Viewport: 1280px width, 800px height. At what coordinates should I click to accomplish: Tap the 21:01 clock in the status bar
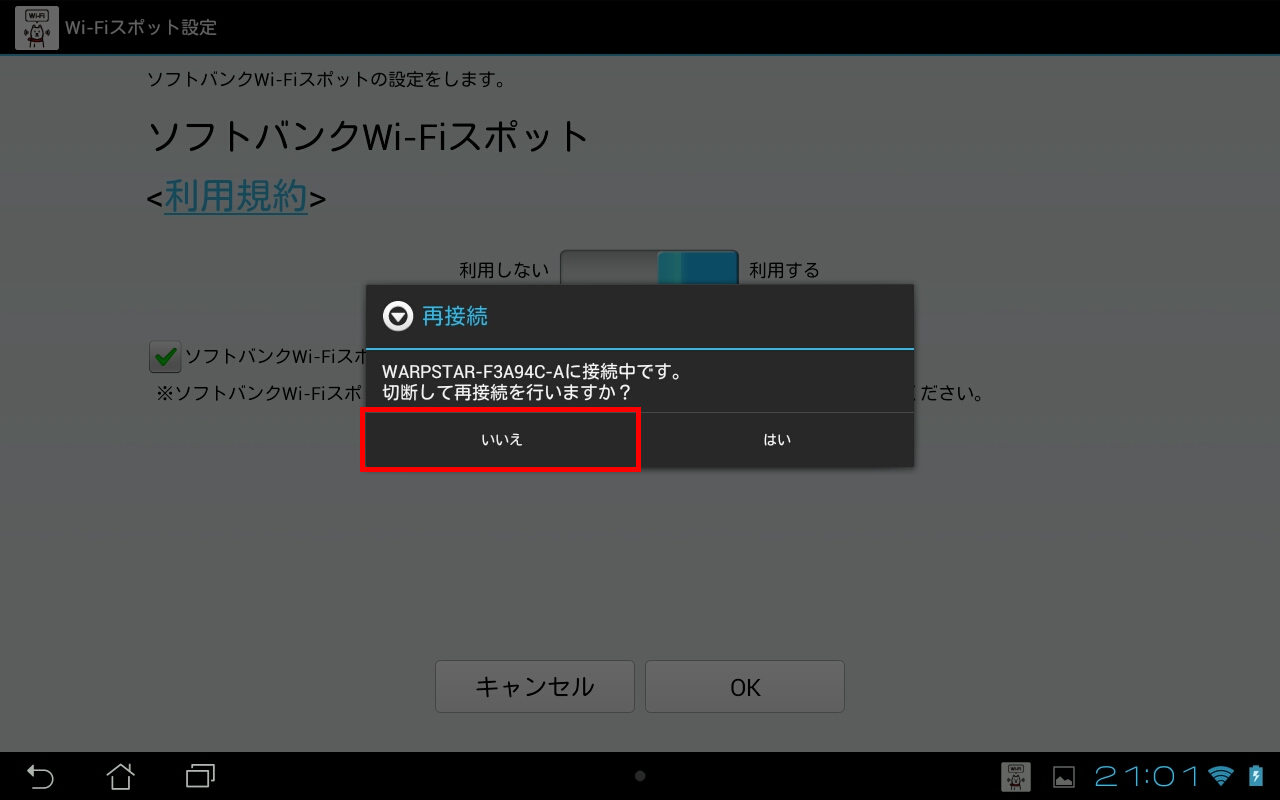click(1148, 776)
